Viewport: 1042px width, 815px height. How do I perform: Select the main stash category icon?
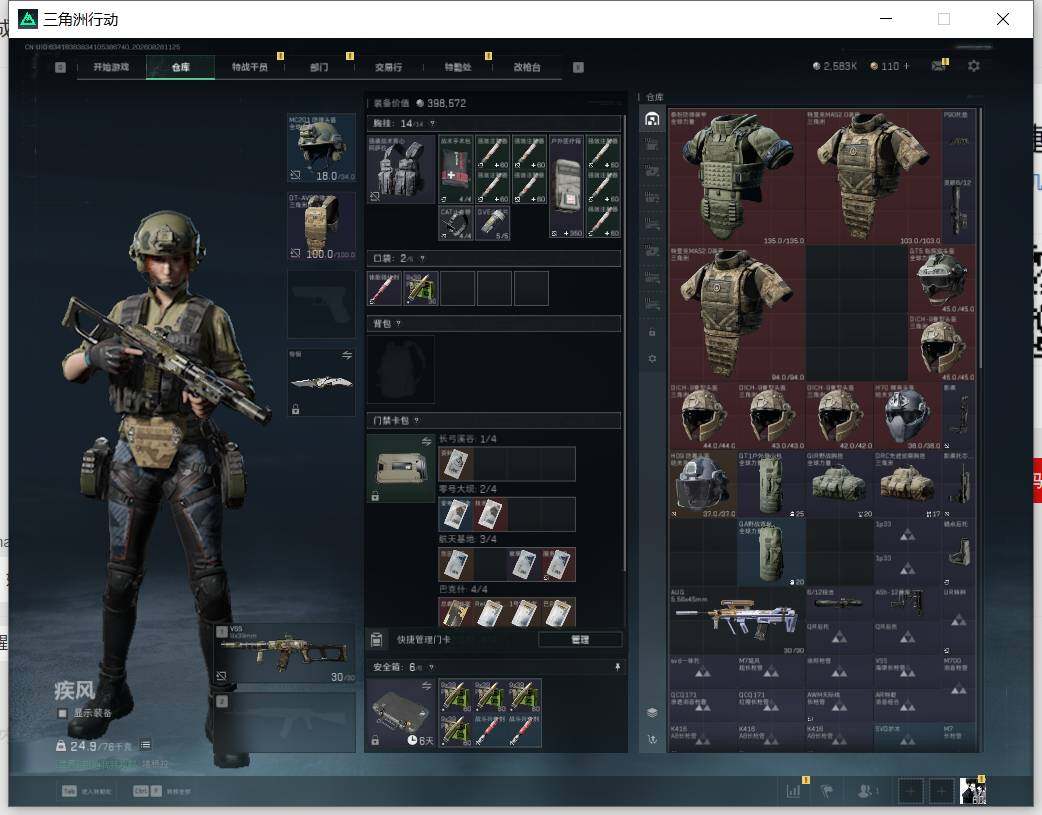652,119
